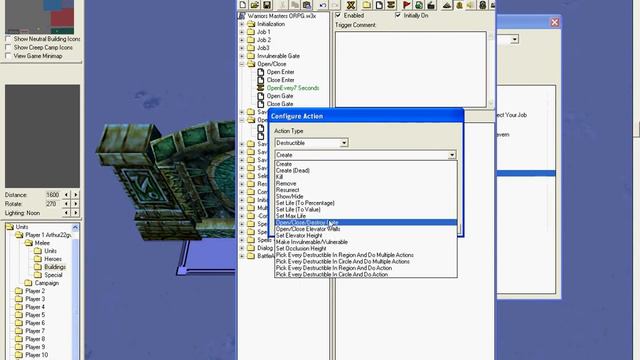Toggle Show Creep Camp Icons checkbox
The height and width of the screenshot is (360, 640).
(8, 47)
